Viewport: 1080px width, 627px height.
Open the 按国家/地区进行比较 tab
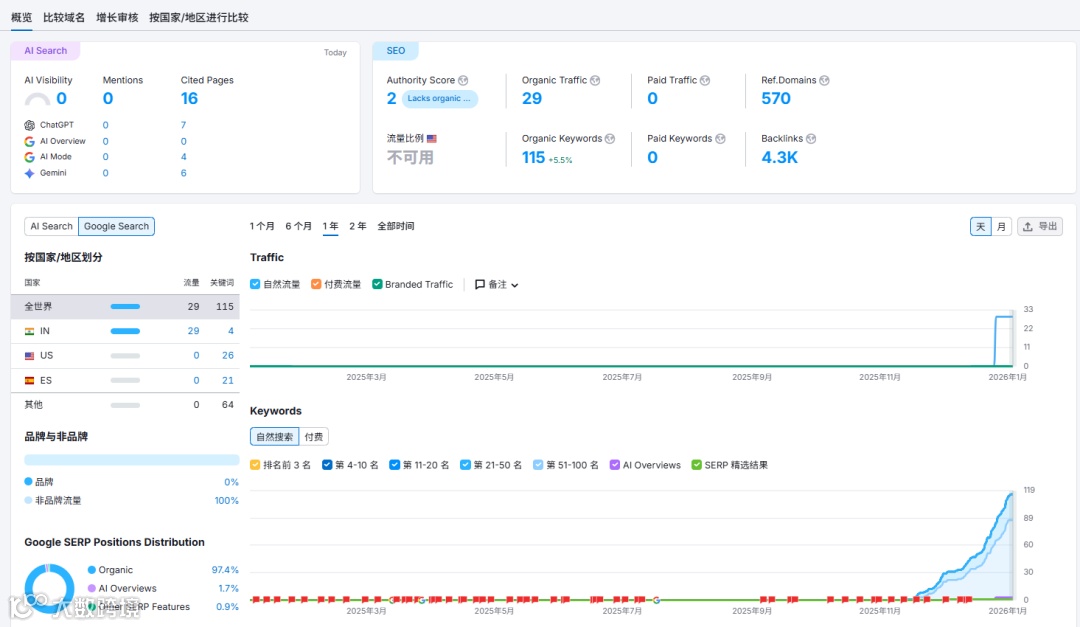click(x=198, y=17)
